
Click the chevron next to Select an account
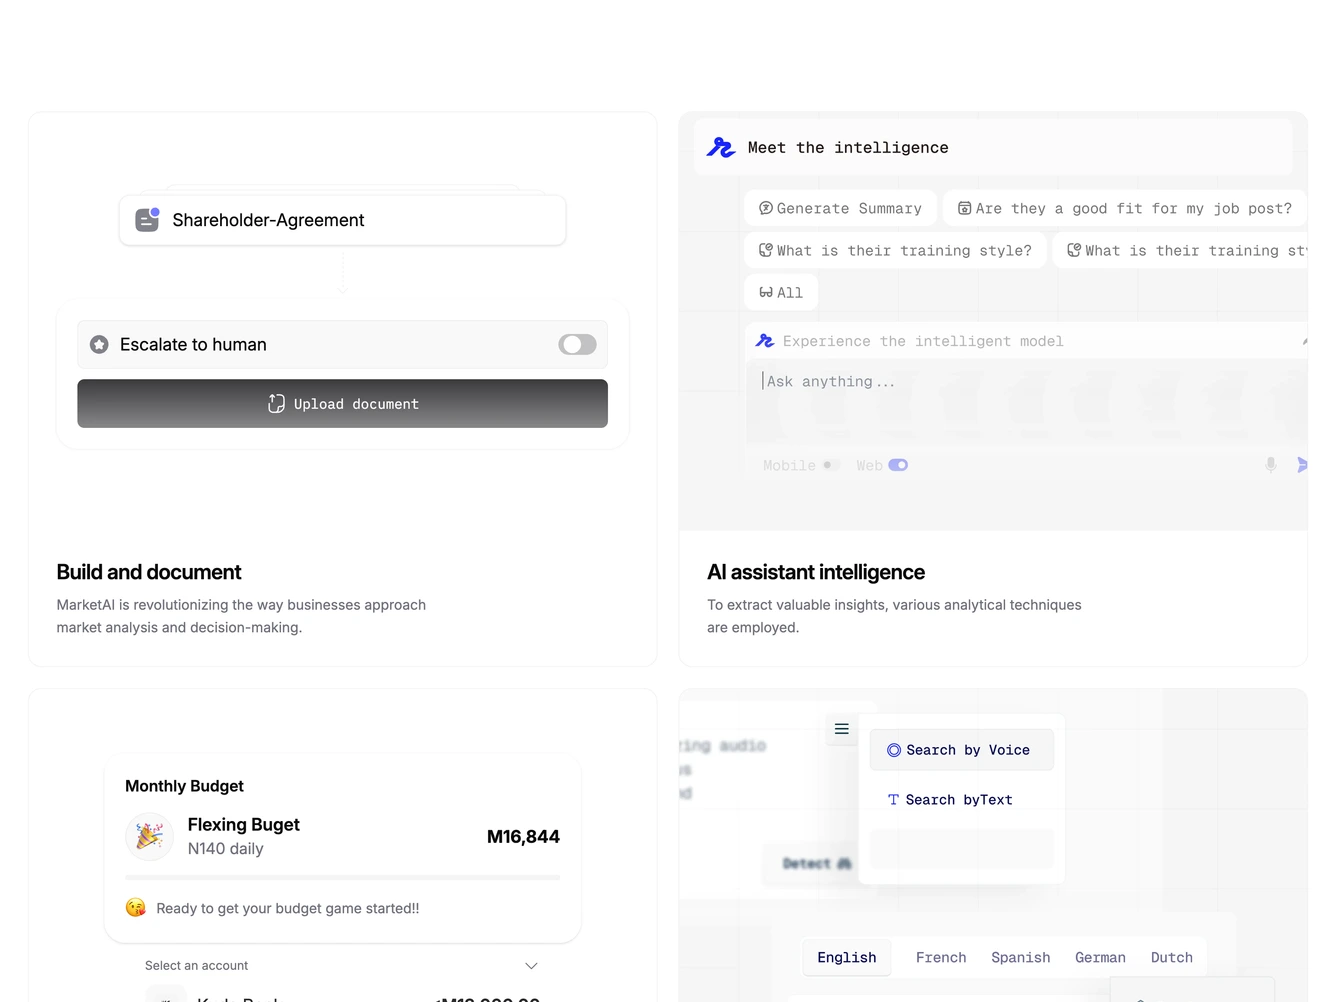tap(531, 966)
